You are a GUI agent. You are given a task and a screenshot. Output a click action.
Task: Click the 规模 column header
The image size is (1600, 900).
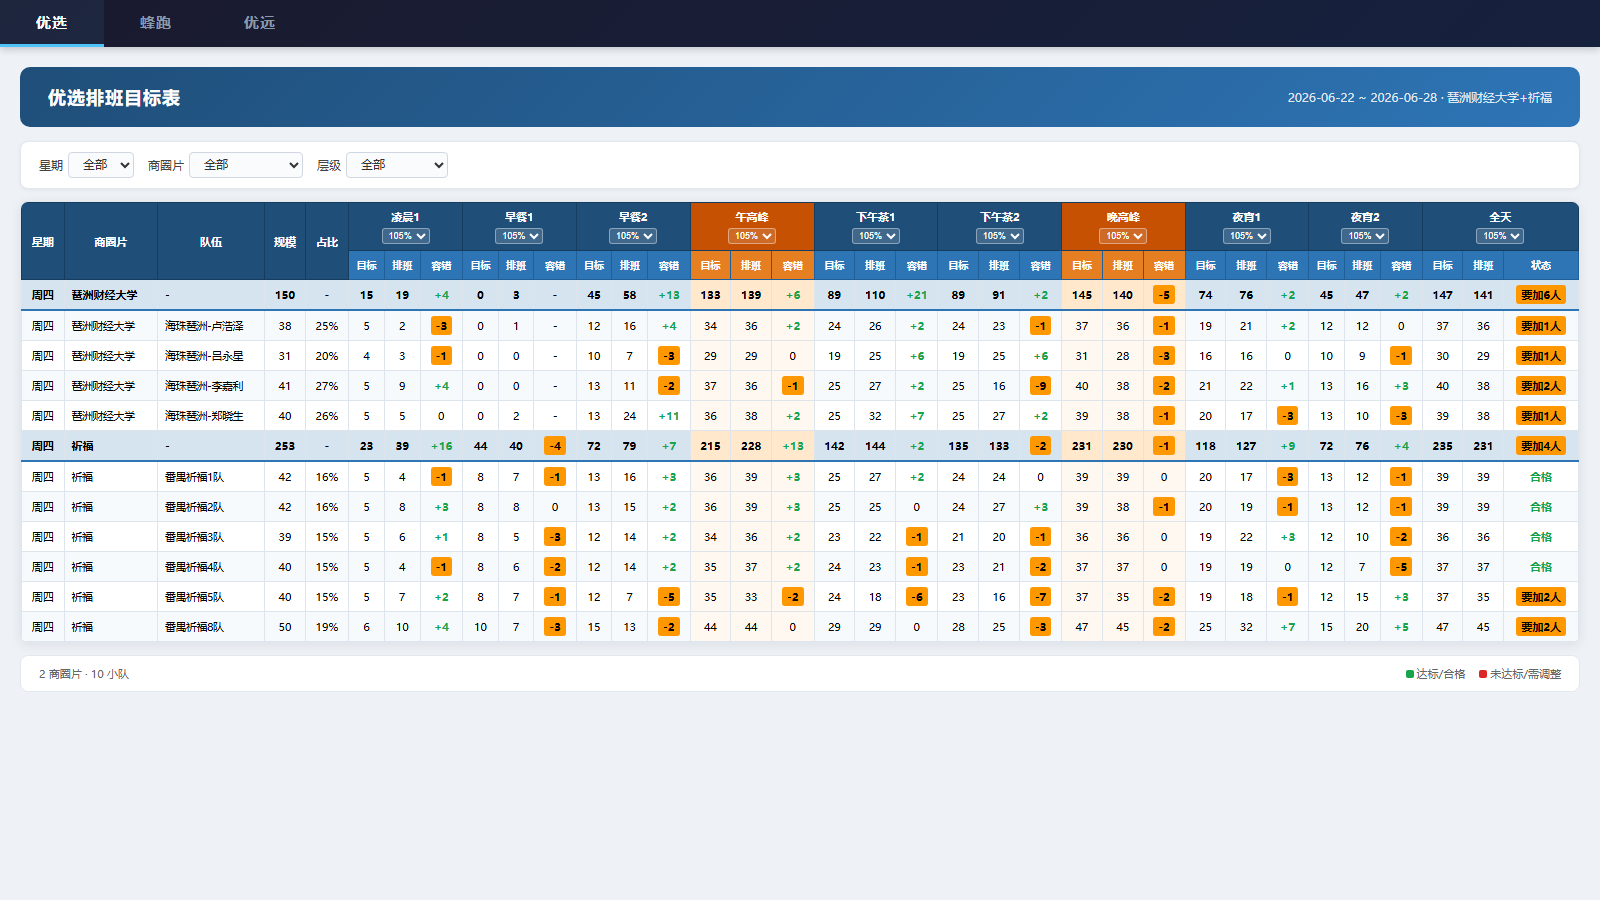pyautogui.click(x=285, y=242)
